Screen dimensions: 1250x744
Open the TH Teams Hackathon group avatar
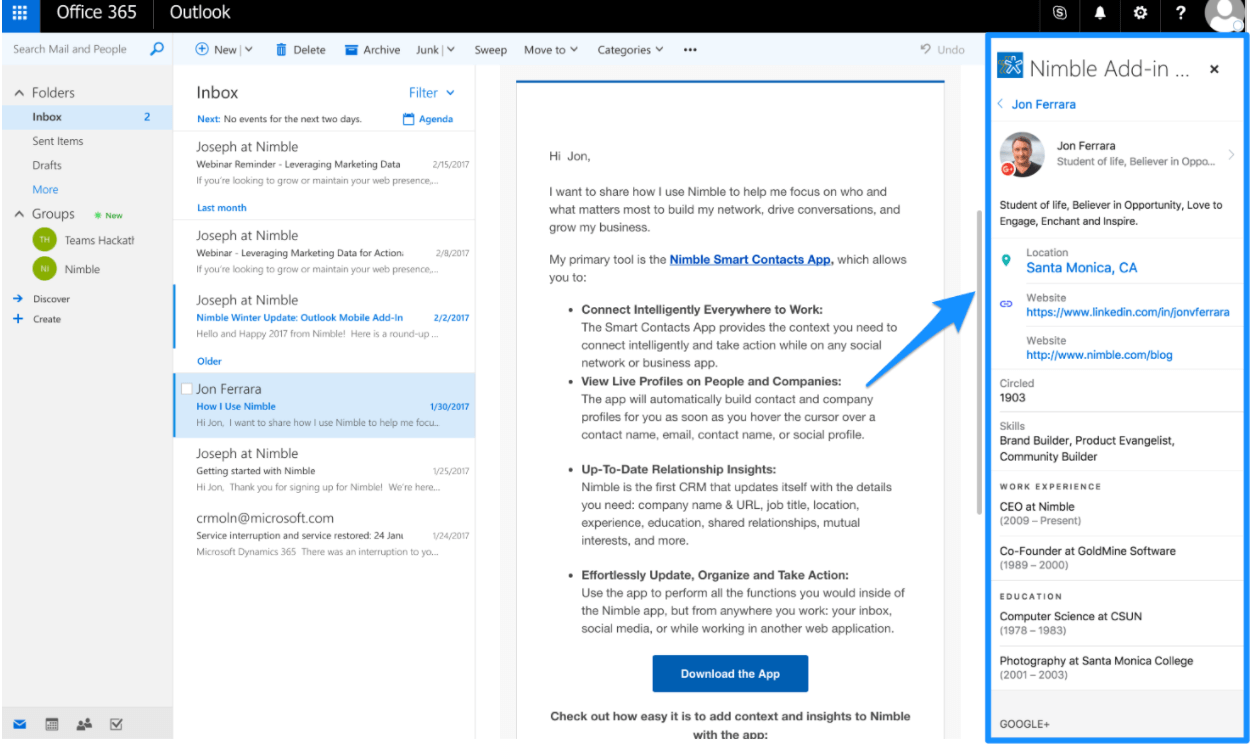tap(45, 240)
